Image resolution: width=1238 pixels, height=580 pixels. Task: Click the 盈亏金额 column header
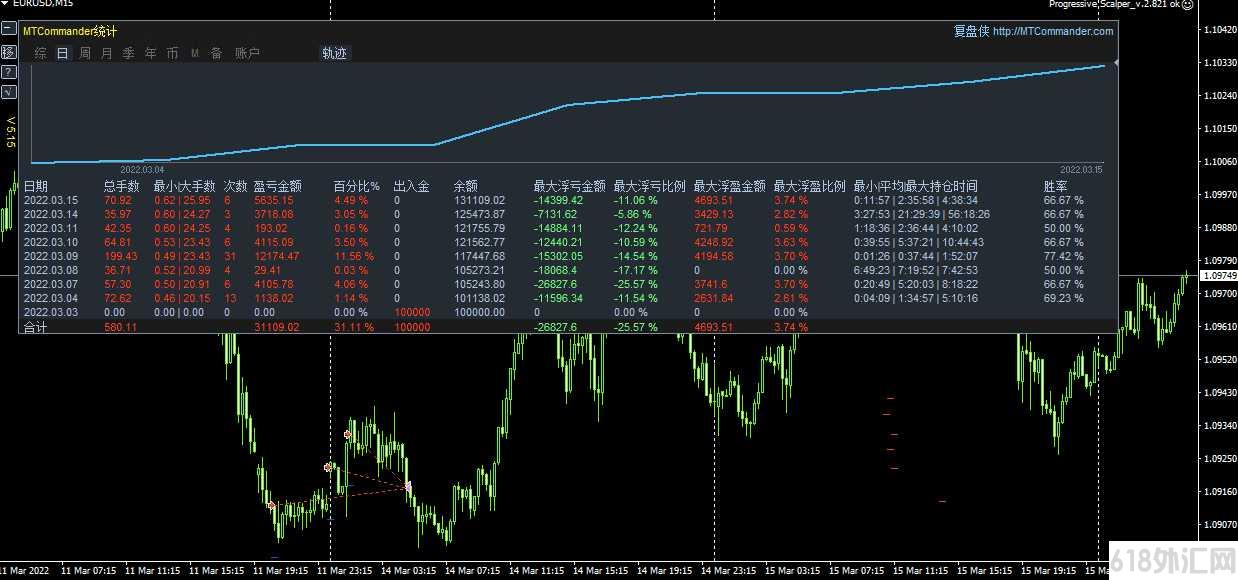tap(277, 186)
